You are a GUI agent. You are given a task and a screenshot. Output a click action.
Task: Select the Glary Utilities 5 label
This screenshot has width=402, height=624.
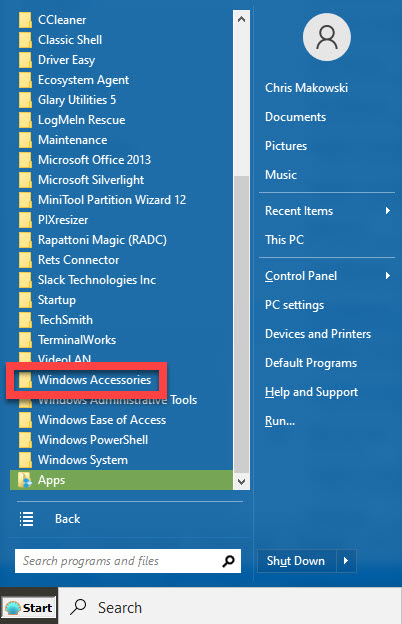77,100
